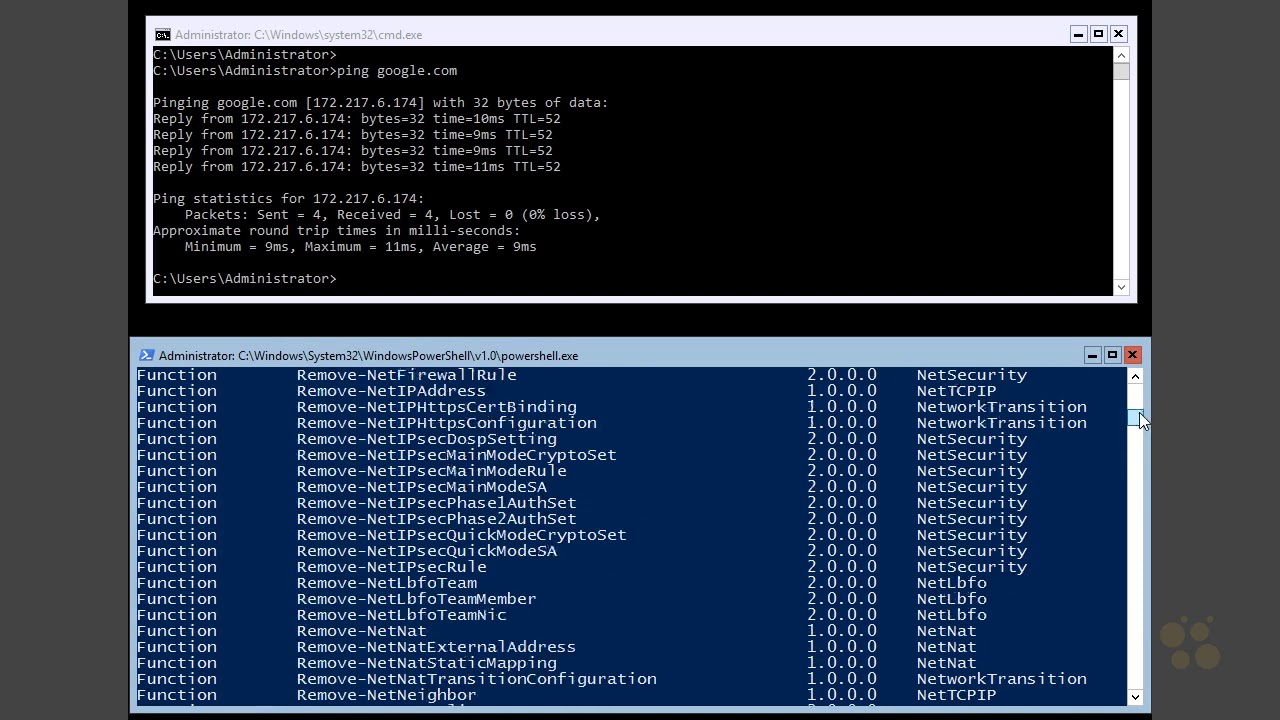Click Remove-NetIPHttpsConfiguration entry
The image size is (1280, 720).
click(447, 423)
